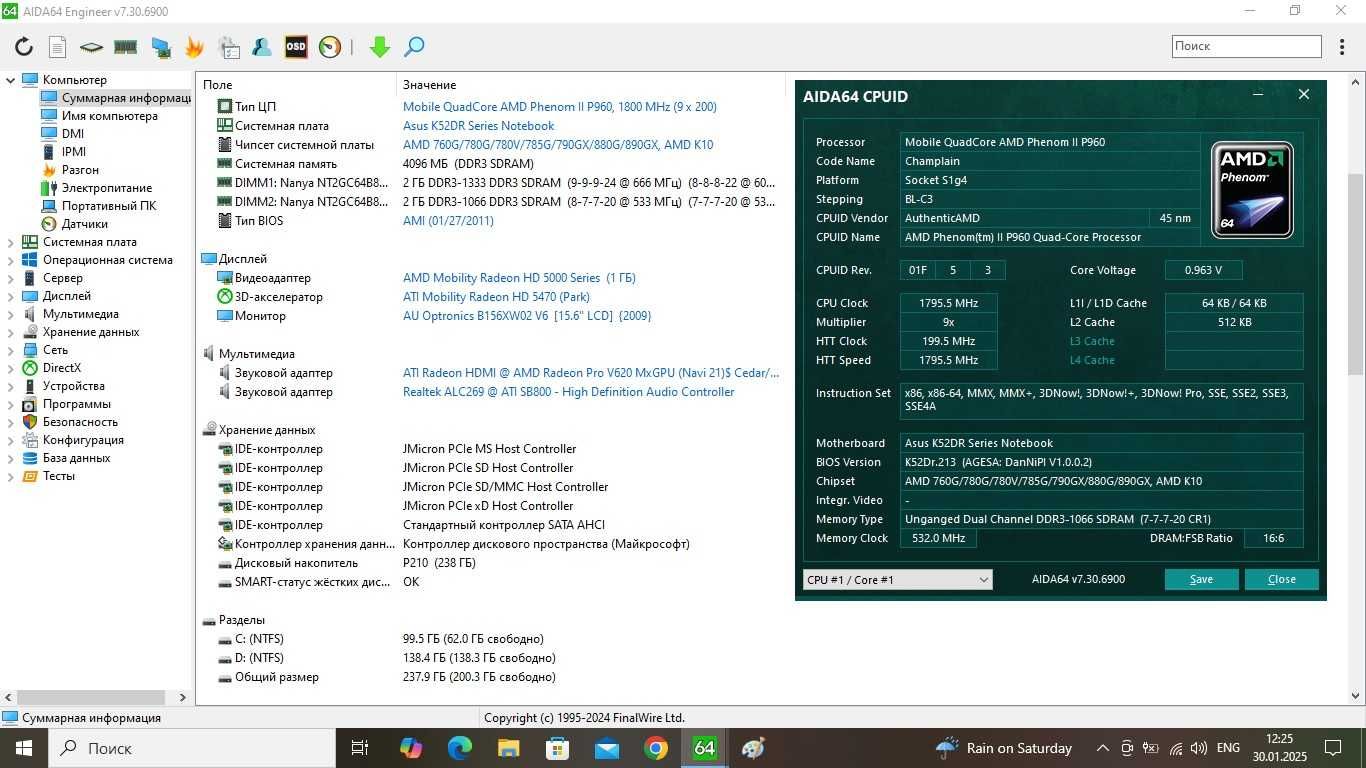The height and width of the screenshot is (768, 1366).
Task: Select the Xbox icon next to DirectX
Action: 30,368
